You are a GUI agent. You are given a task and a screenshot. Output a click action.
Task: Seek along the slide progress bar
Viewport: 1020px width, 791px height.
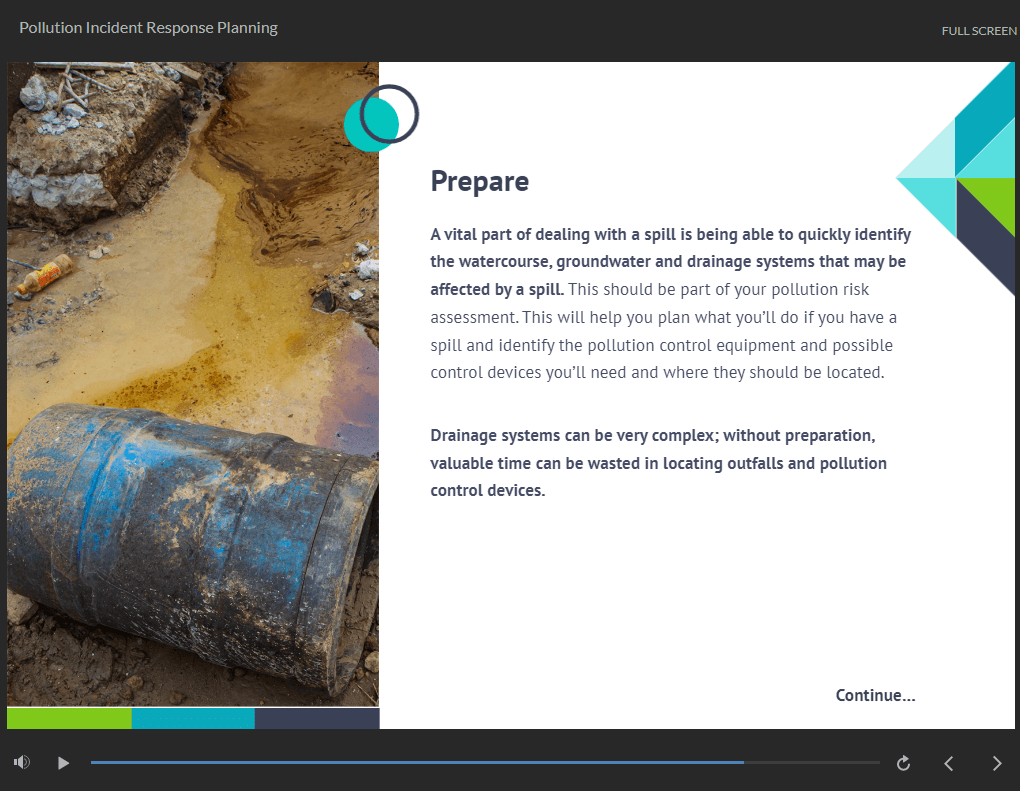coord(485,762)
